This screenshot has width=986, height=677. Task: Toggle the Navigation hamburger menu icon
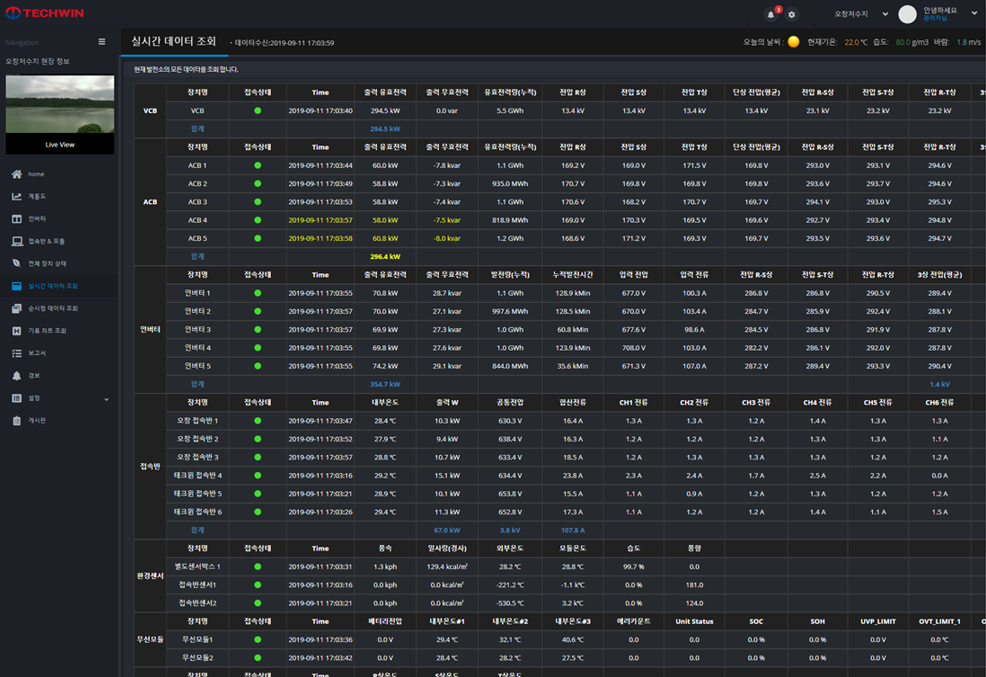click(101, 42)
